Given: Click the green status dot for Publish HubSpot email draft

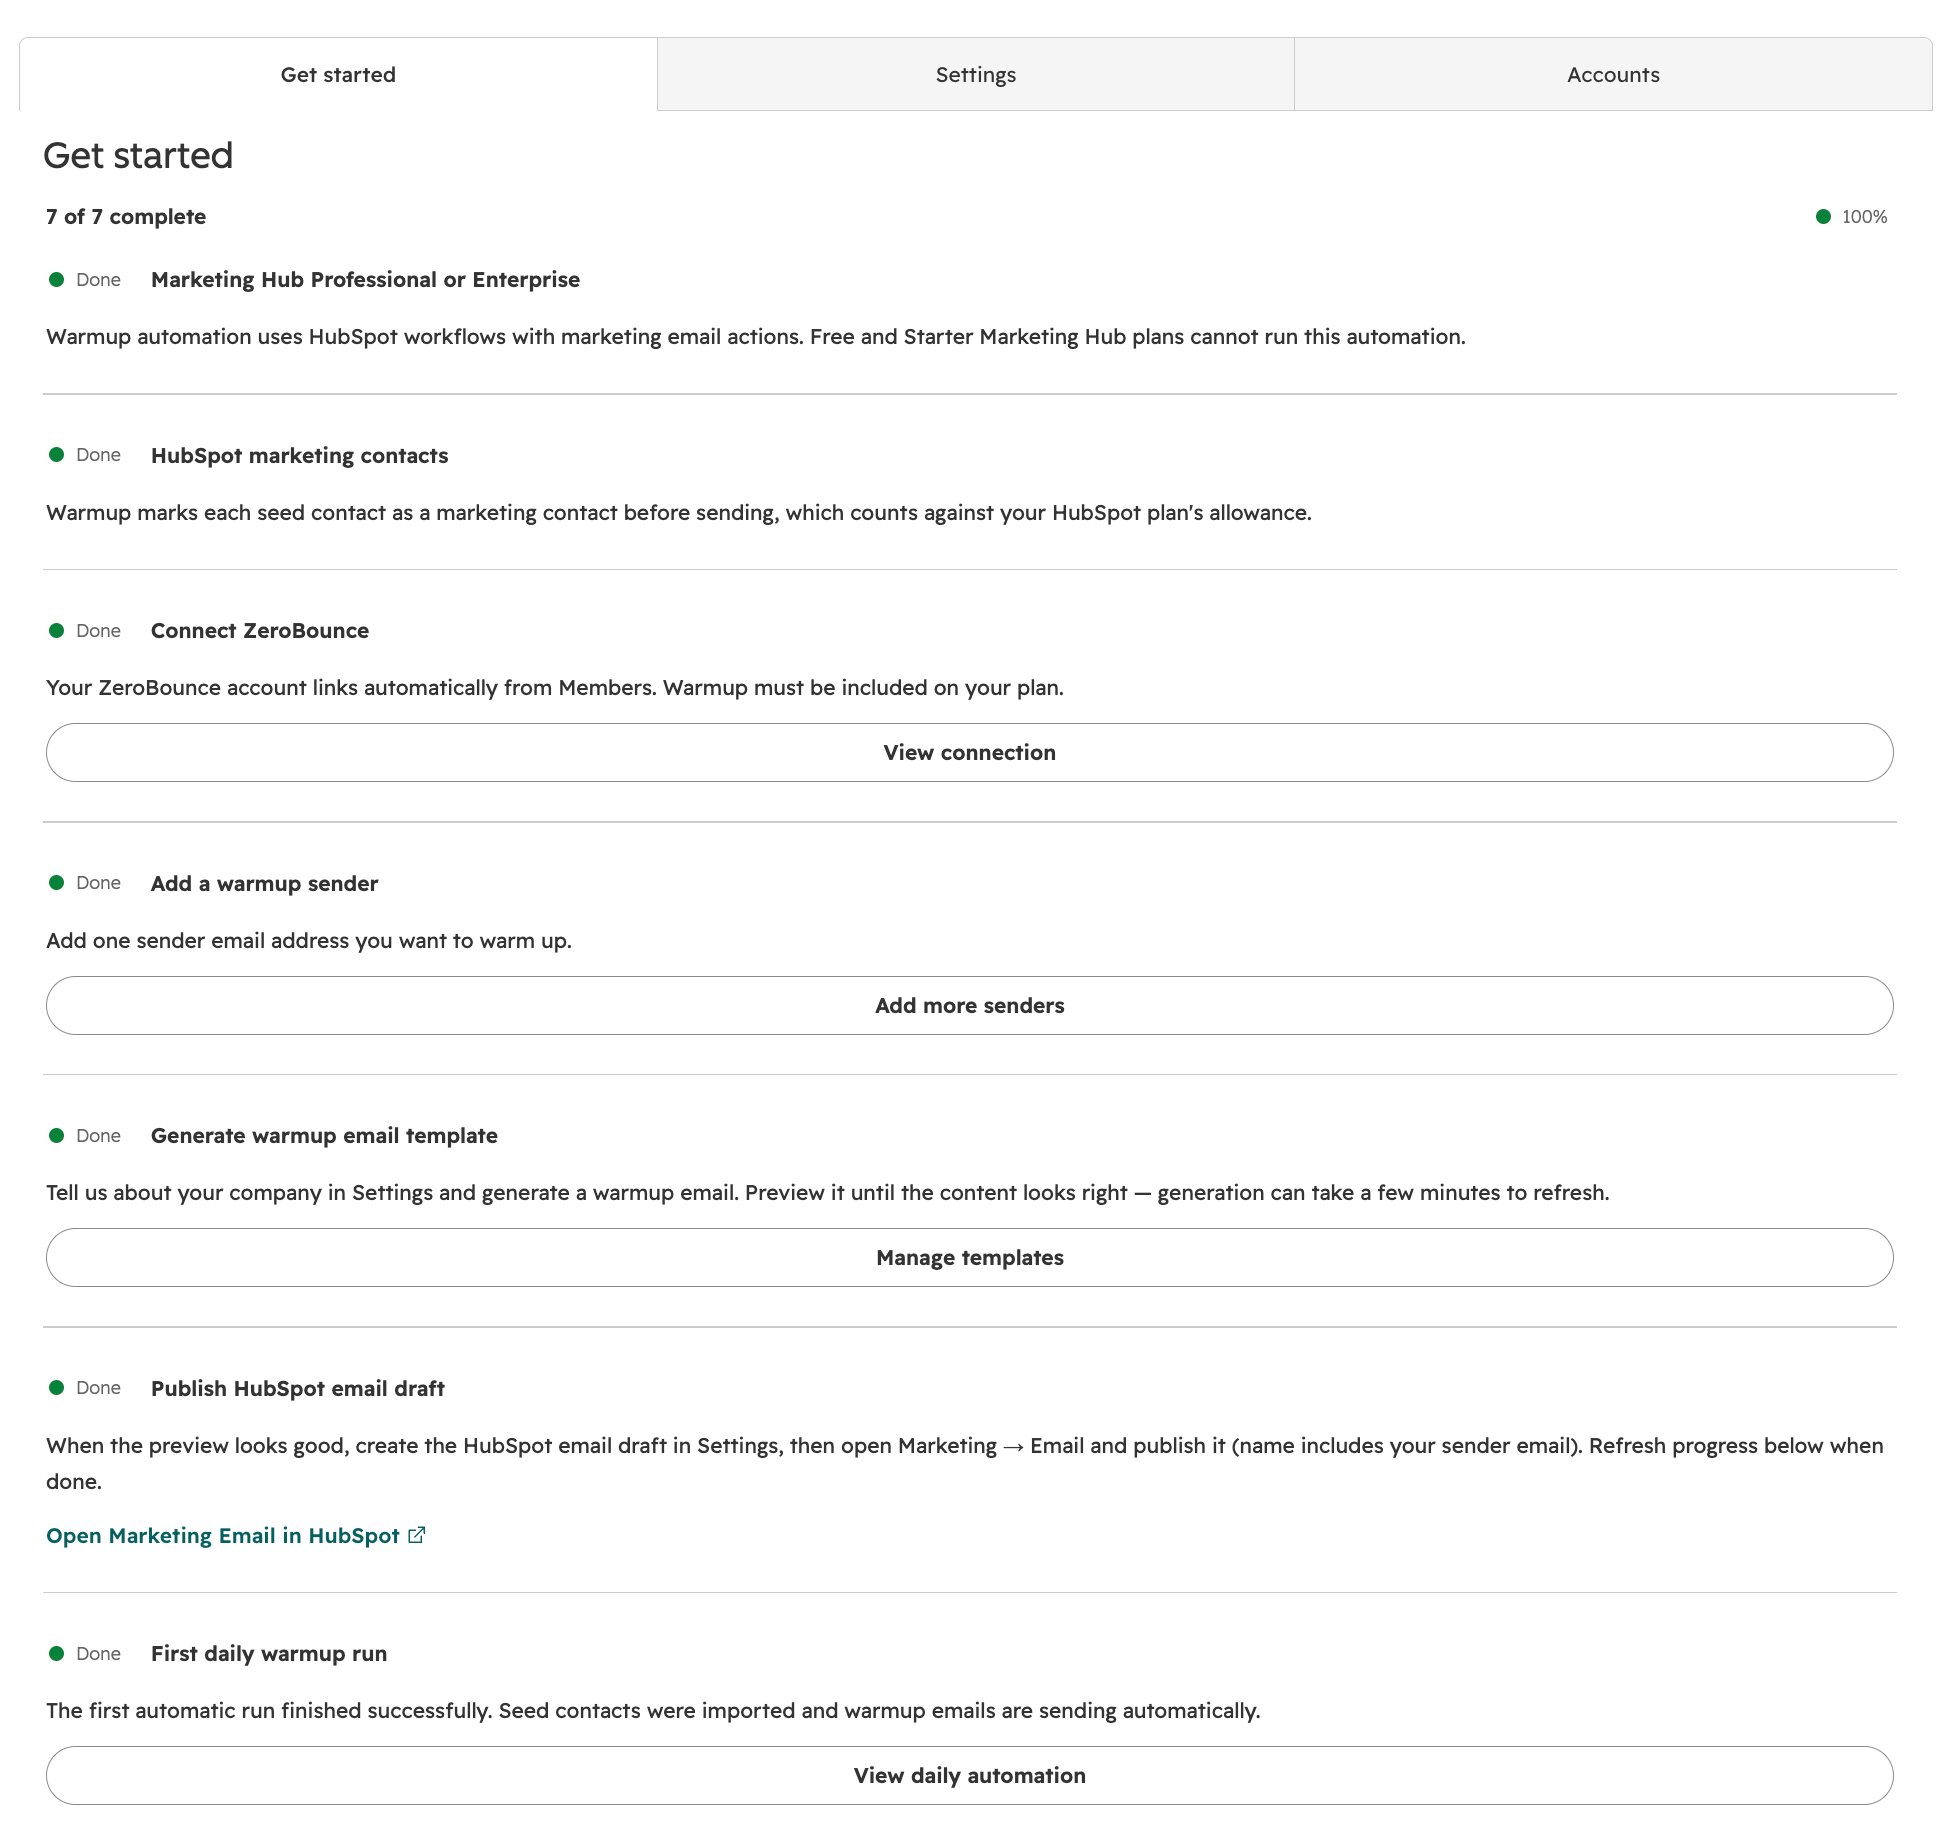Looking at the screenshot, I should click(x=57, y=1388).
